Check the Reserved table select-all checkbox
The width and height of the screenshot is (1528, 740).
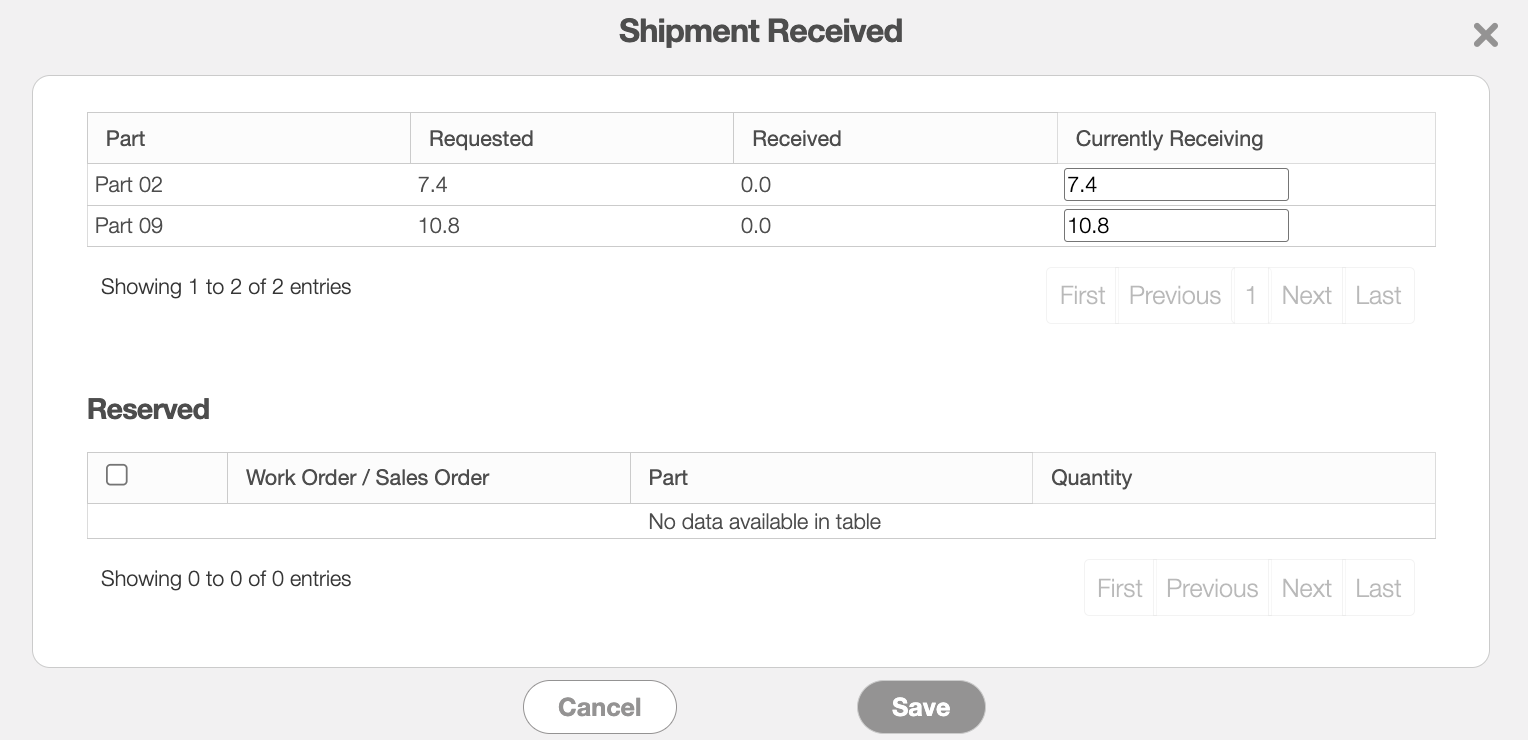(x=117, y=475)
